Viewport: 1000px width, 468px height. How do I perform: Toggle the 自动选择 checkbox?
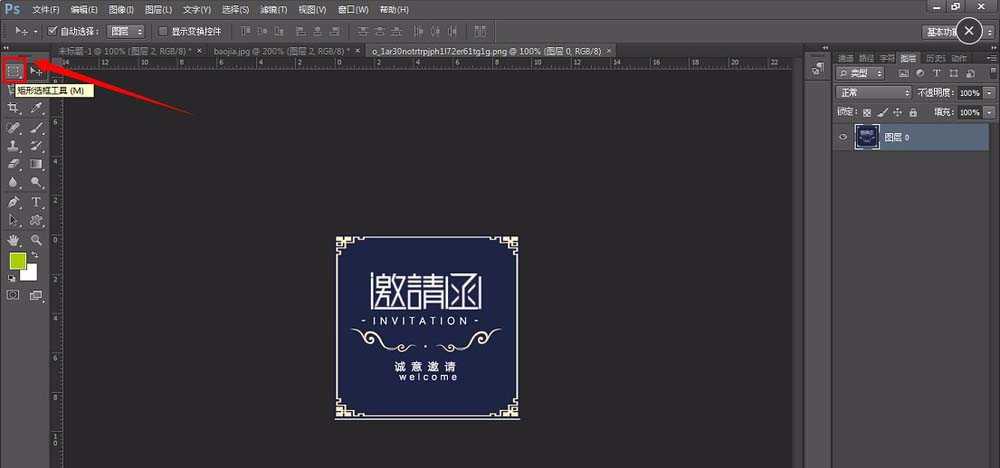pyautogui.click(x=53, y=32)
